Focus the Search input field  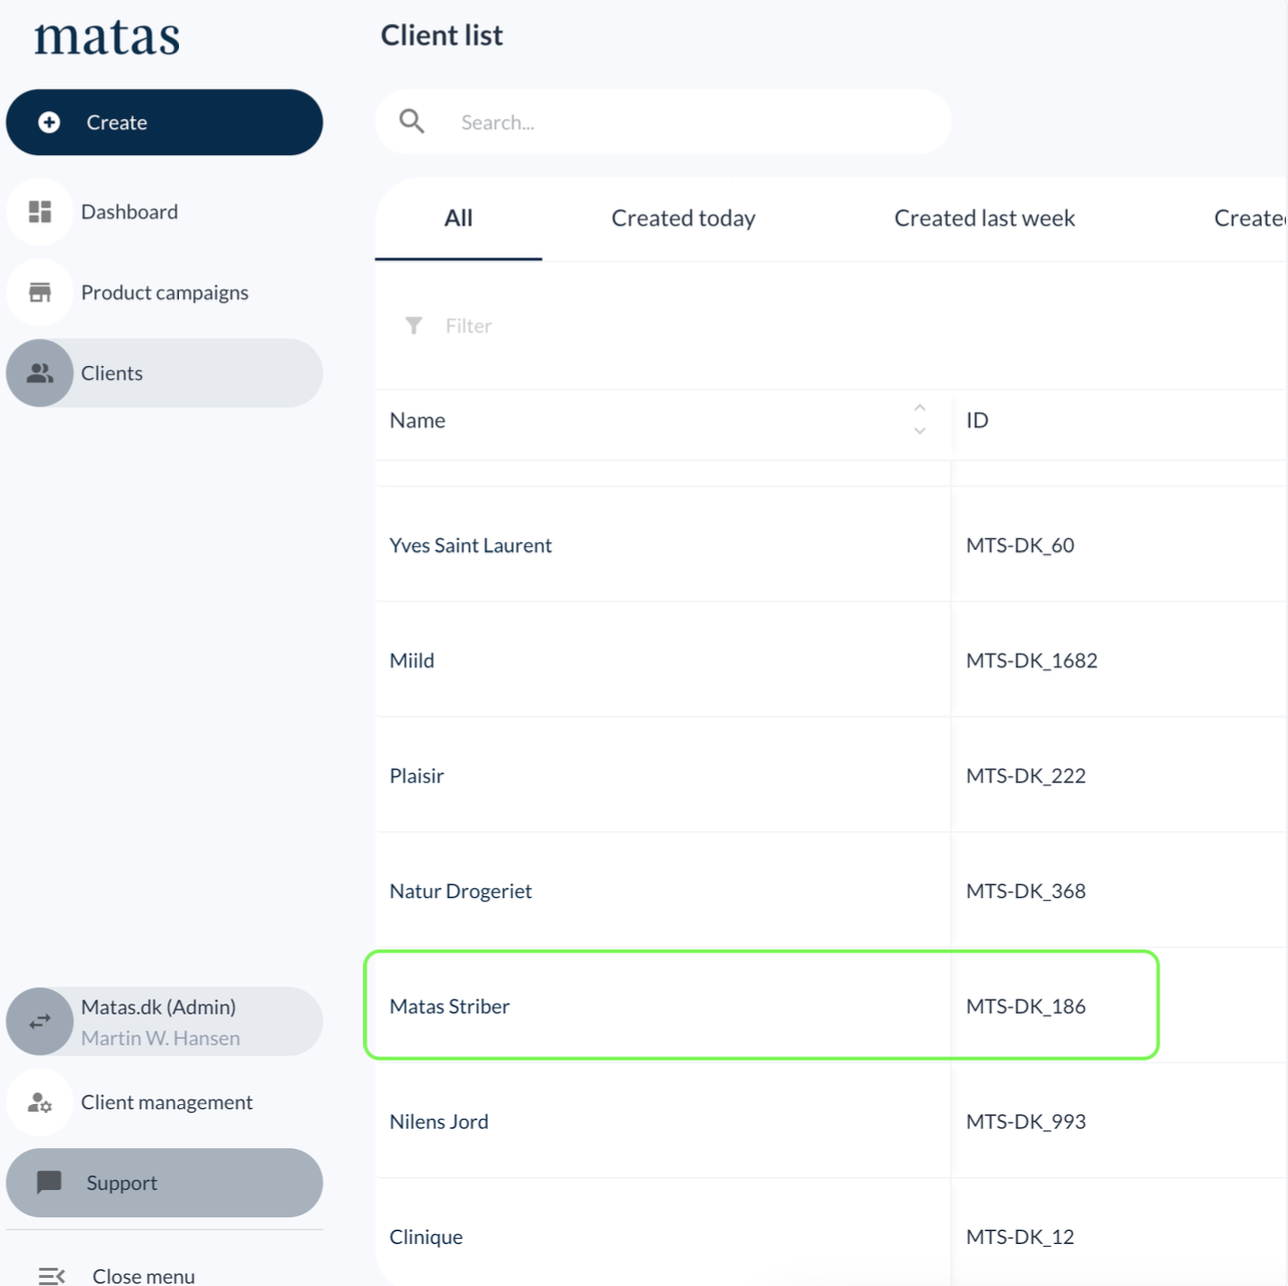(x=663, y=122)
